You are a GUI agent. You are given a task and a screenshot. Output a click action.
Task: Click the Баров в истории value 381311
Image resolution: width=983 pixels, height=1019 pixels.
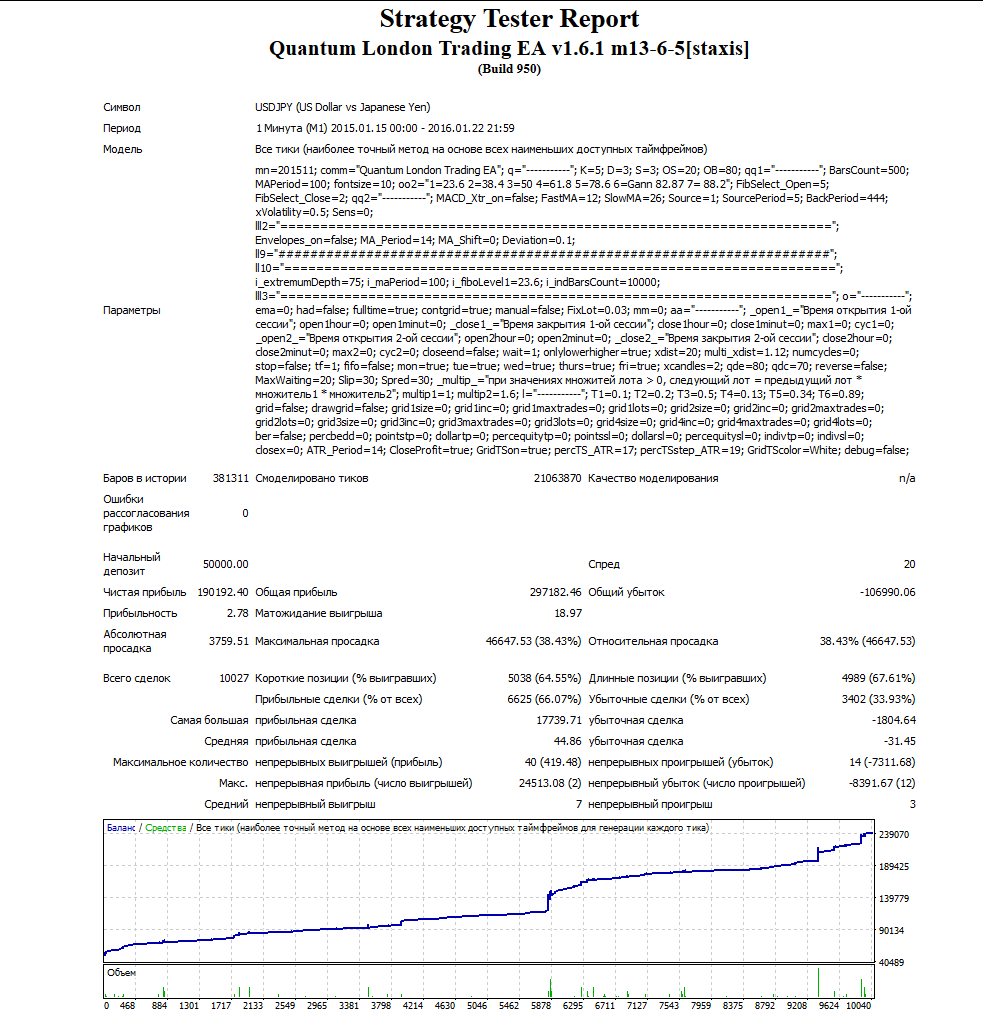(x=231, y=478)
